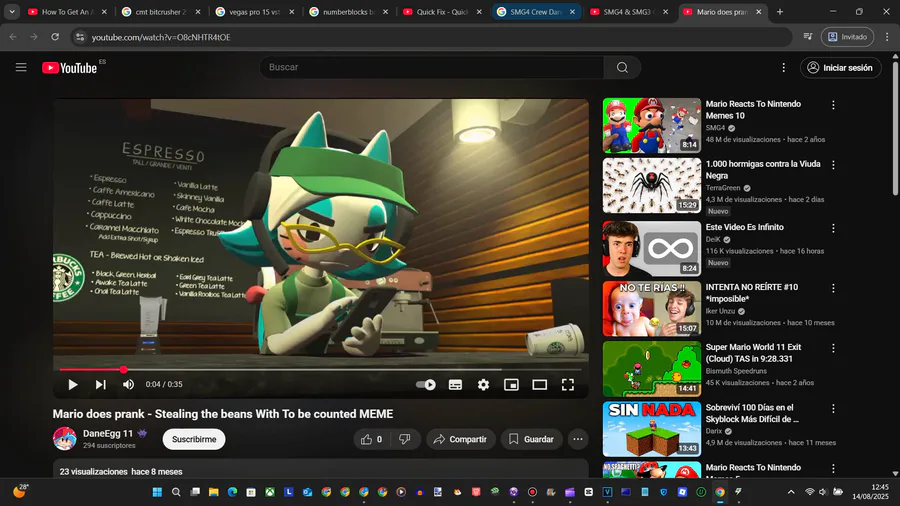Close the cmt bitcrusher tab

(198, 11)
